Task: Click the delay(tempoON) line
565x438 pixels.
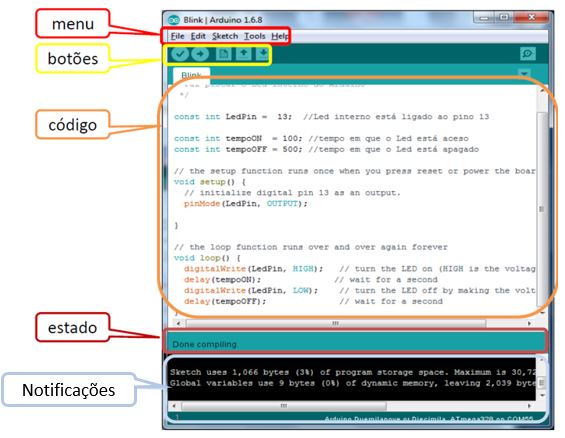Action: (x=311, y=280)
